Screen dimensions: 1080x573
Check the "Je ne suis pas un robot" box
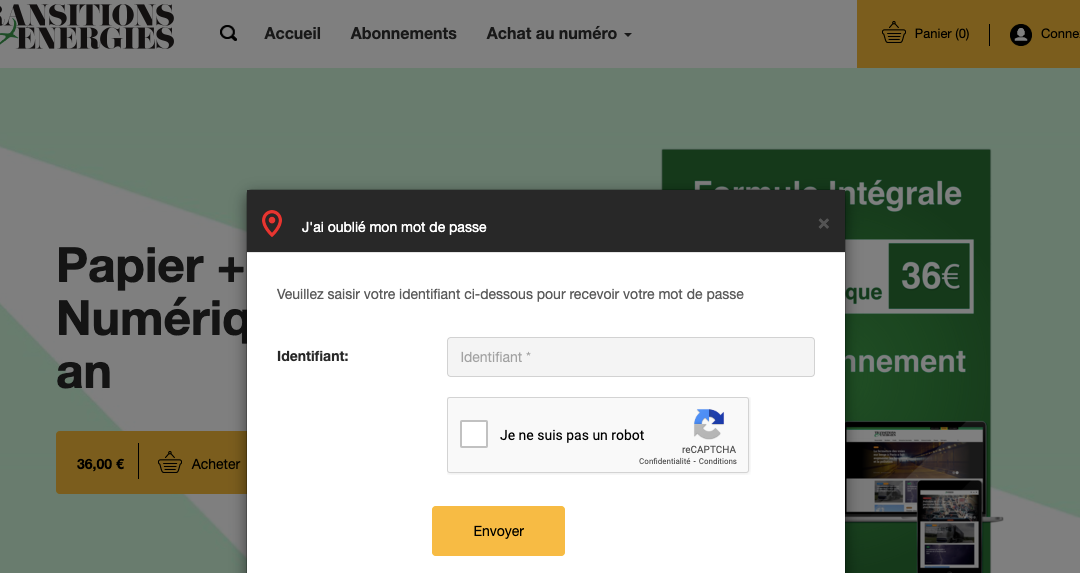[x=474, y=435]
